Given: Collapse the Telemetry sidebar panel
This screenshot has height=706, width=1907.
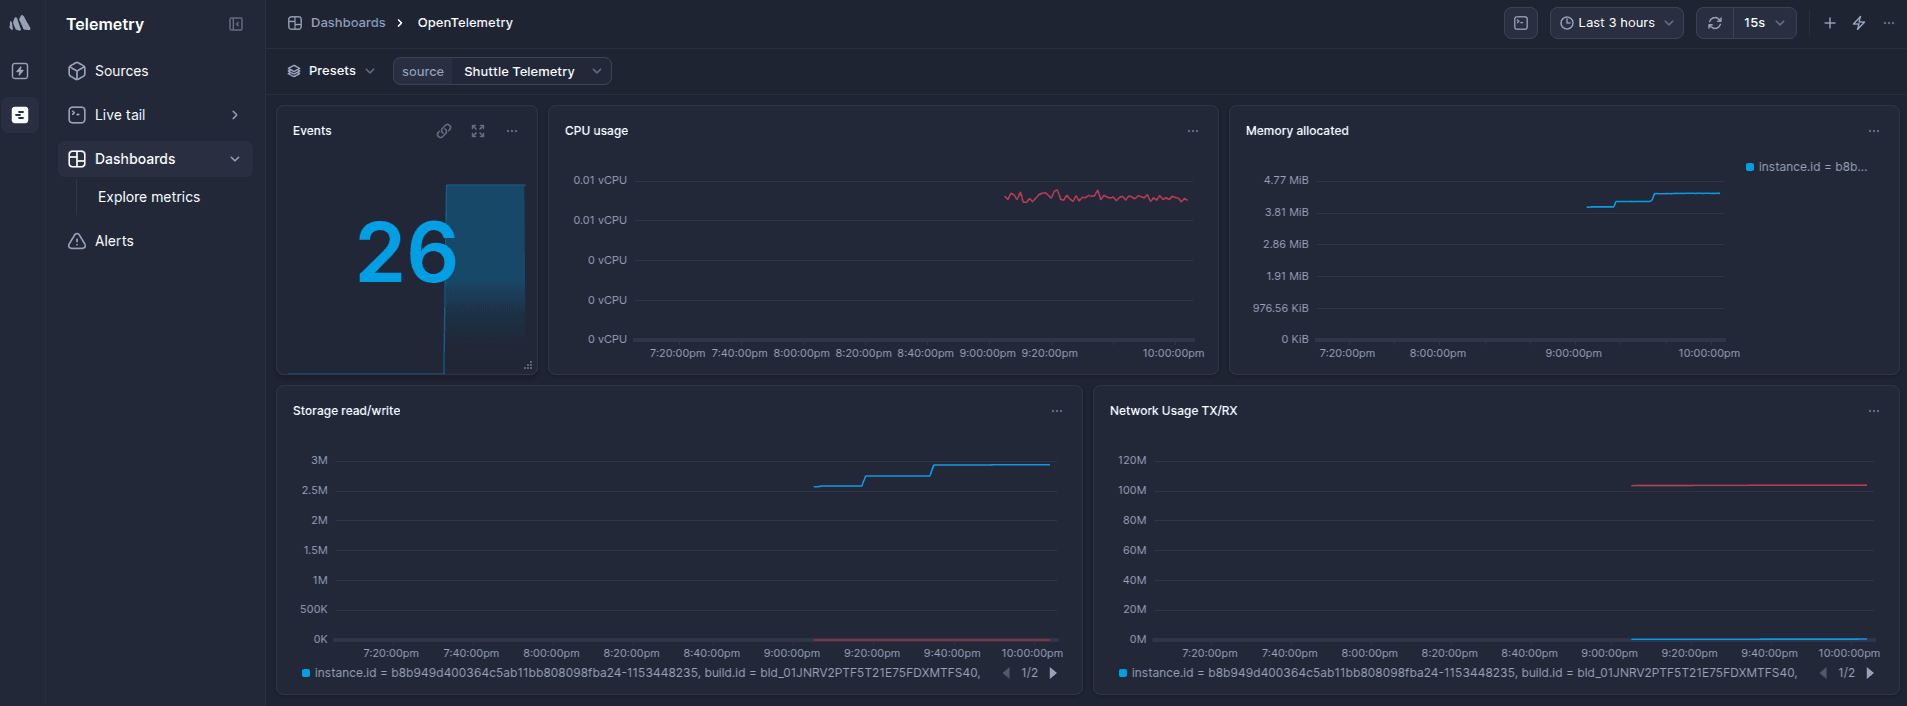Looking at the screenshot, I should click(236, 24).
